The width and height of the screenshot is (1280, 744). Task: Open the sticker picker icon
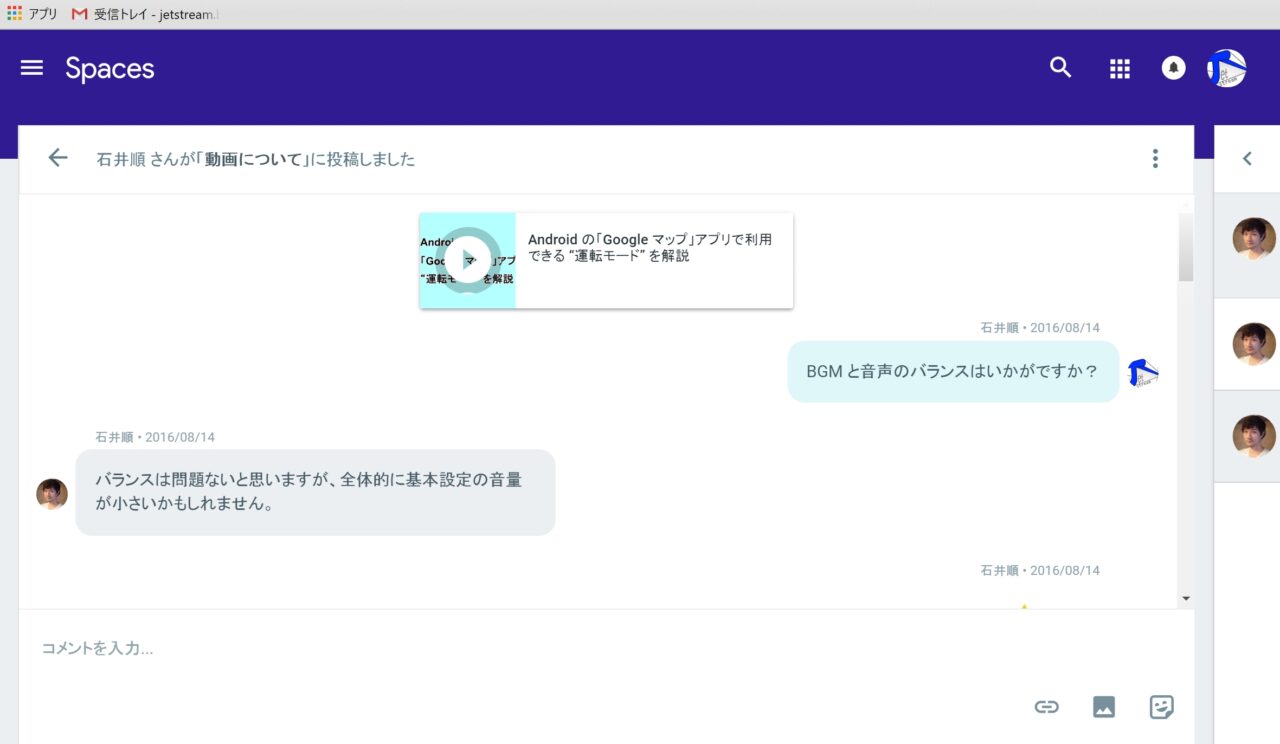(1161, 707)
